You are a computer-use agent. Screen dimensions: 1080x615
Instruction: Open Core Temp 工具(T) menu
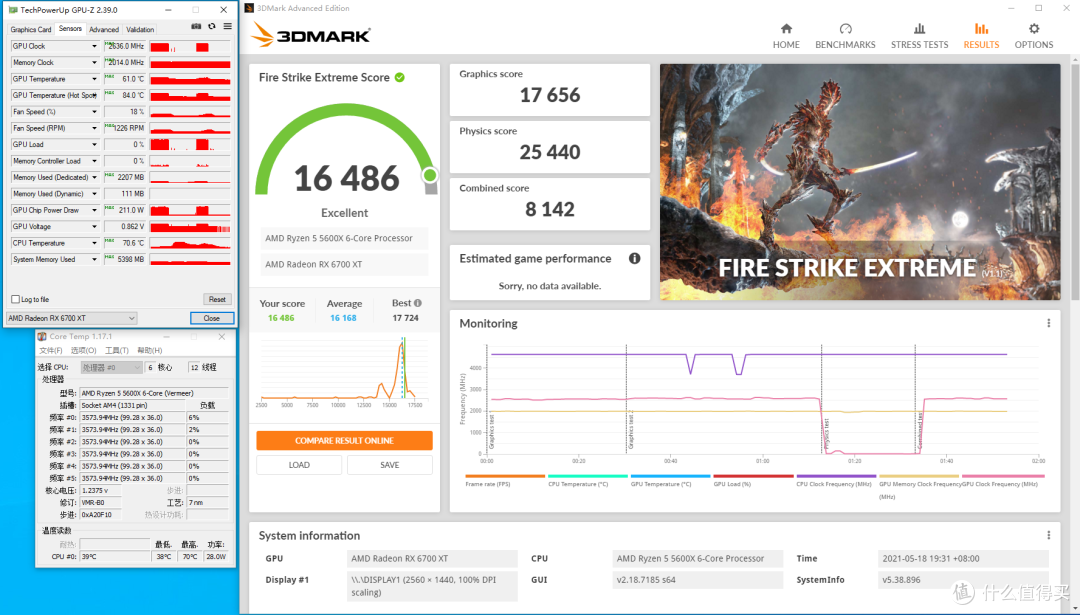point(116,351)
